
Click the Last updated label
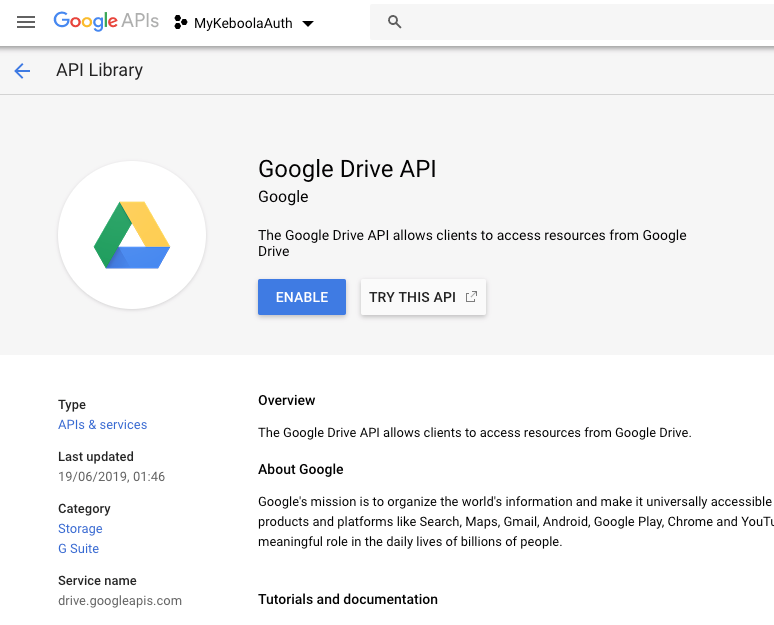pos(96,457)
